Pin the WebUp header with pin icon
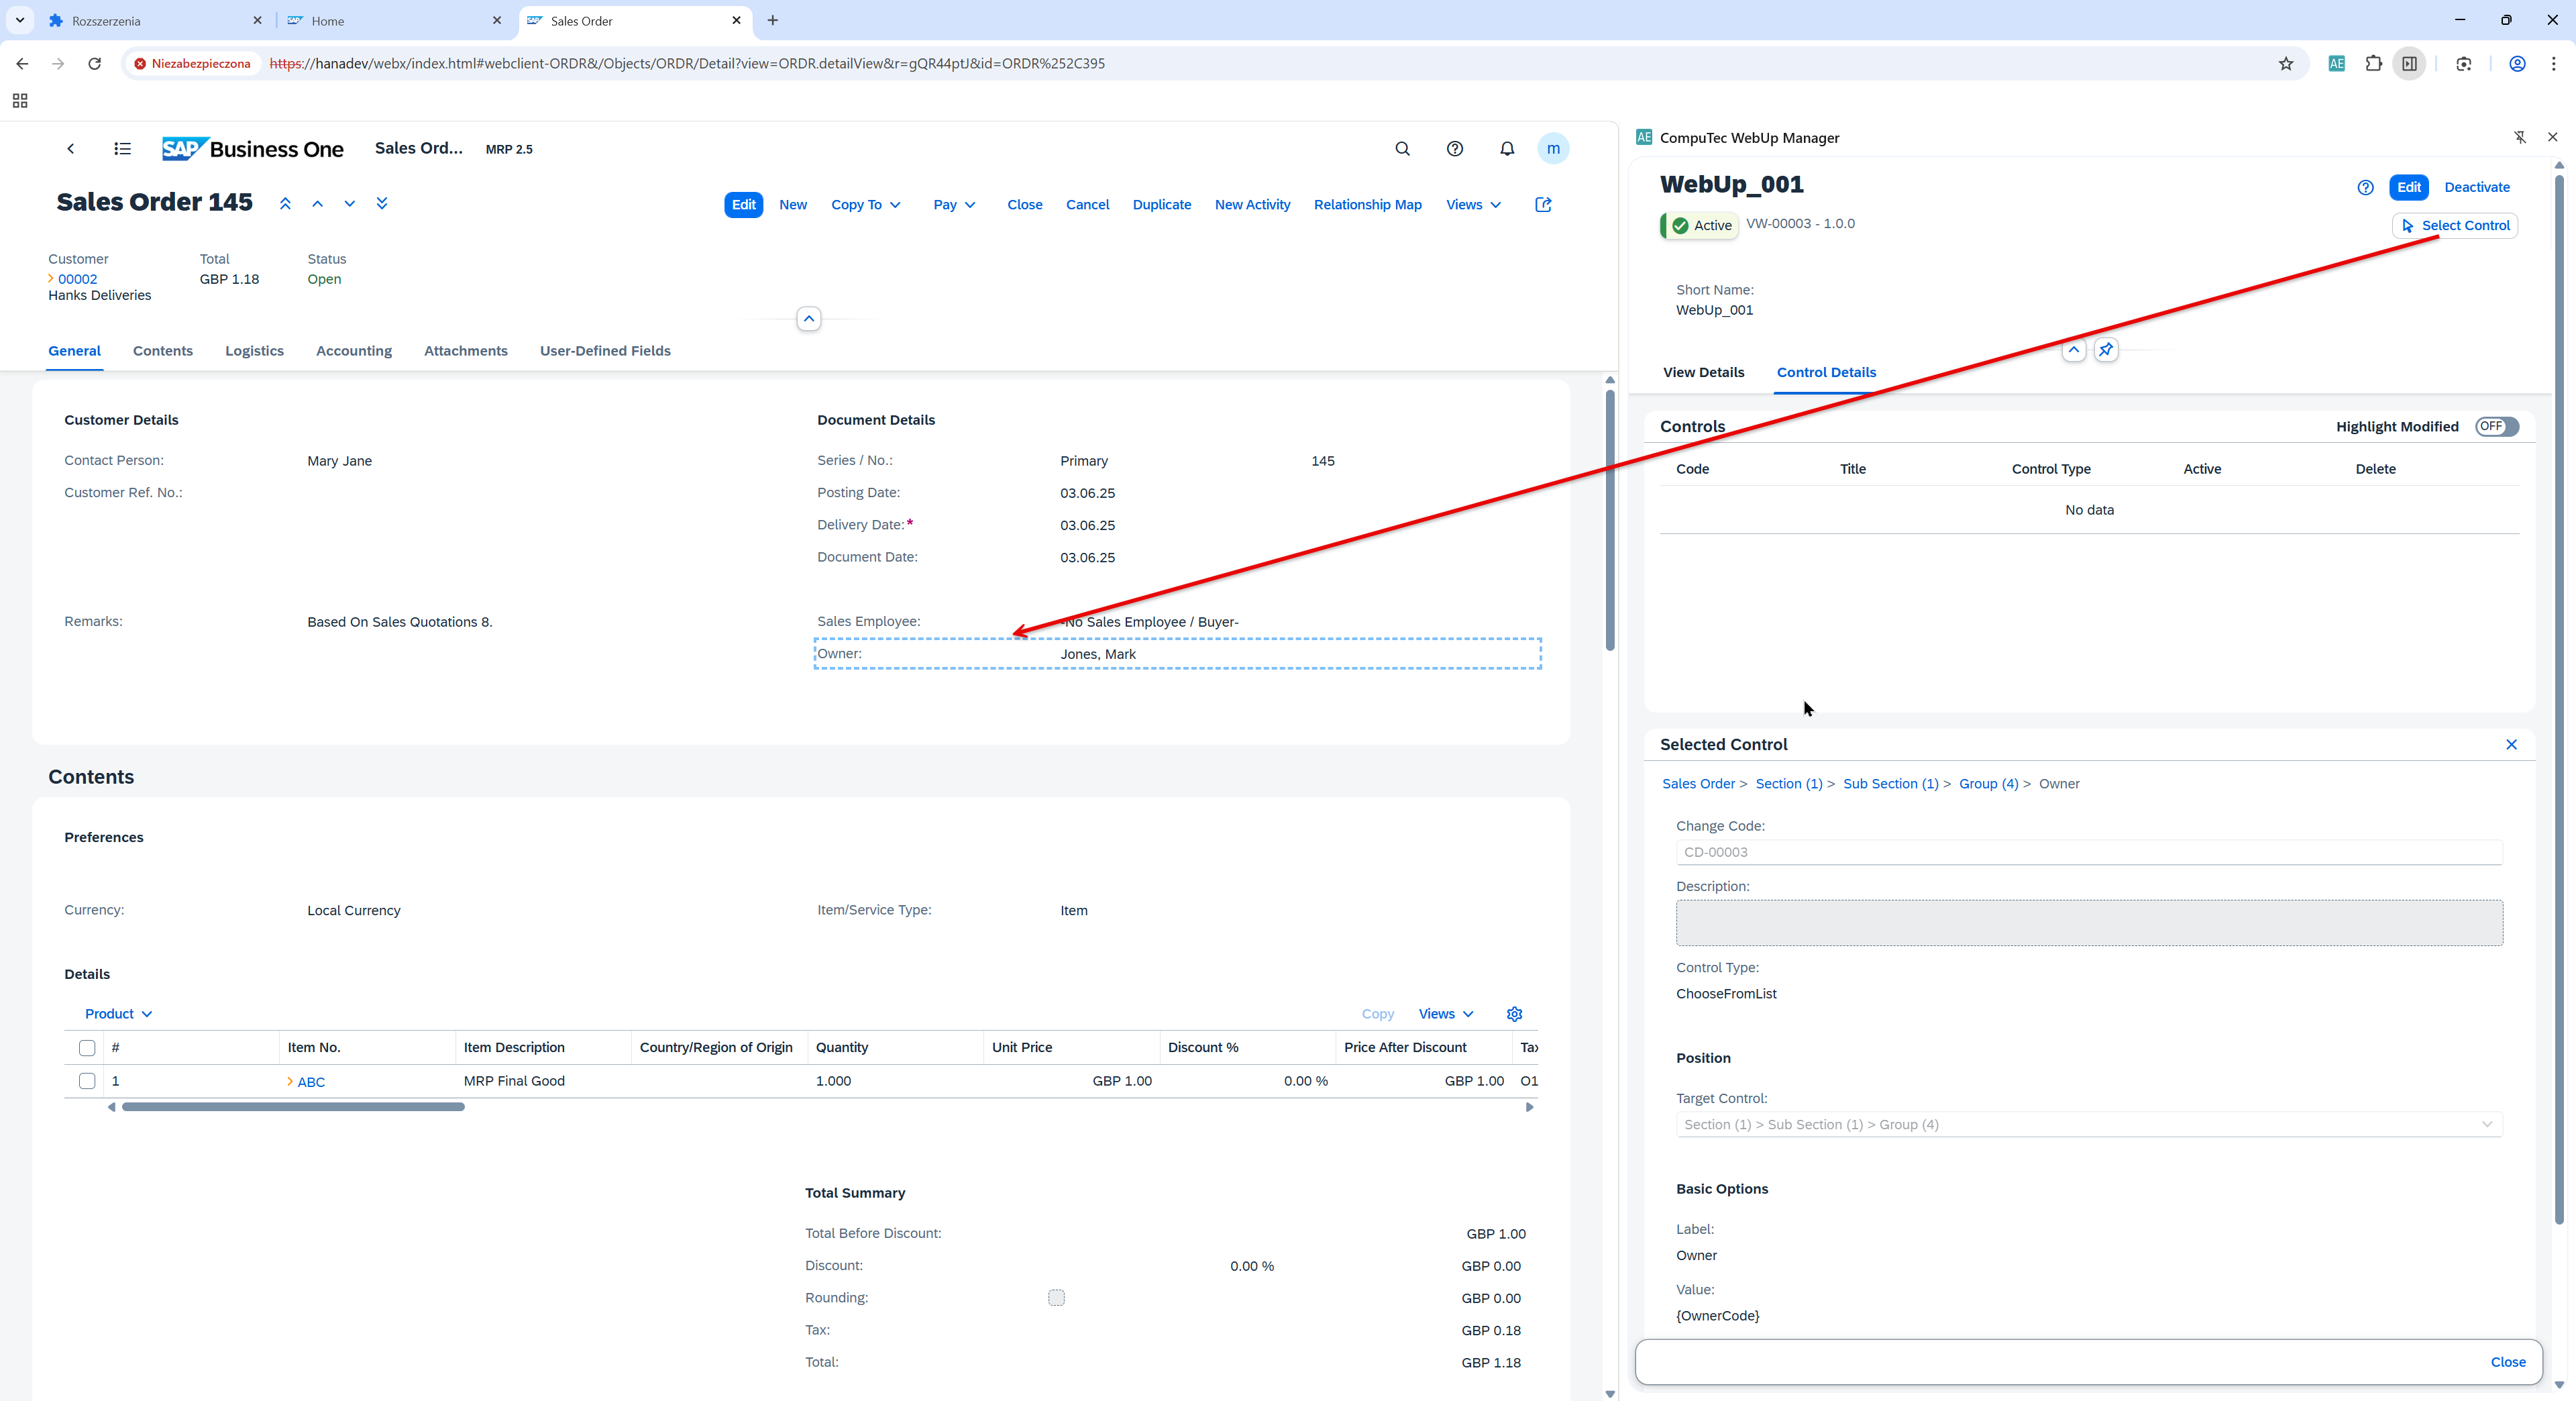2576x1401 pixels. (2106, 350)
